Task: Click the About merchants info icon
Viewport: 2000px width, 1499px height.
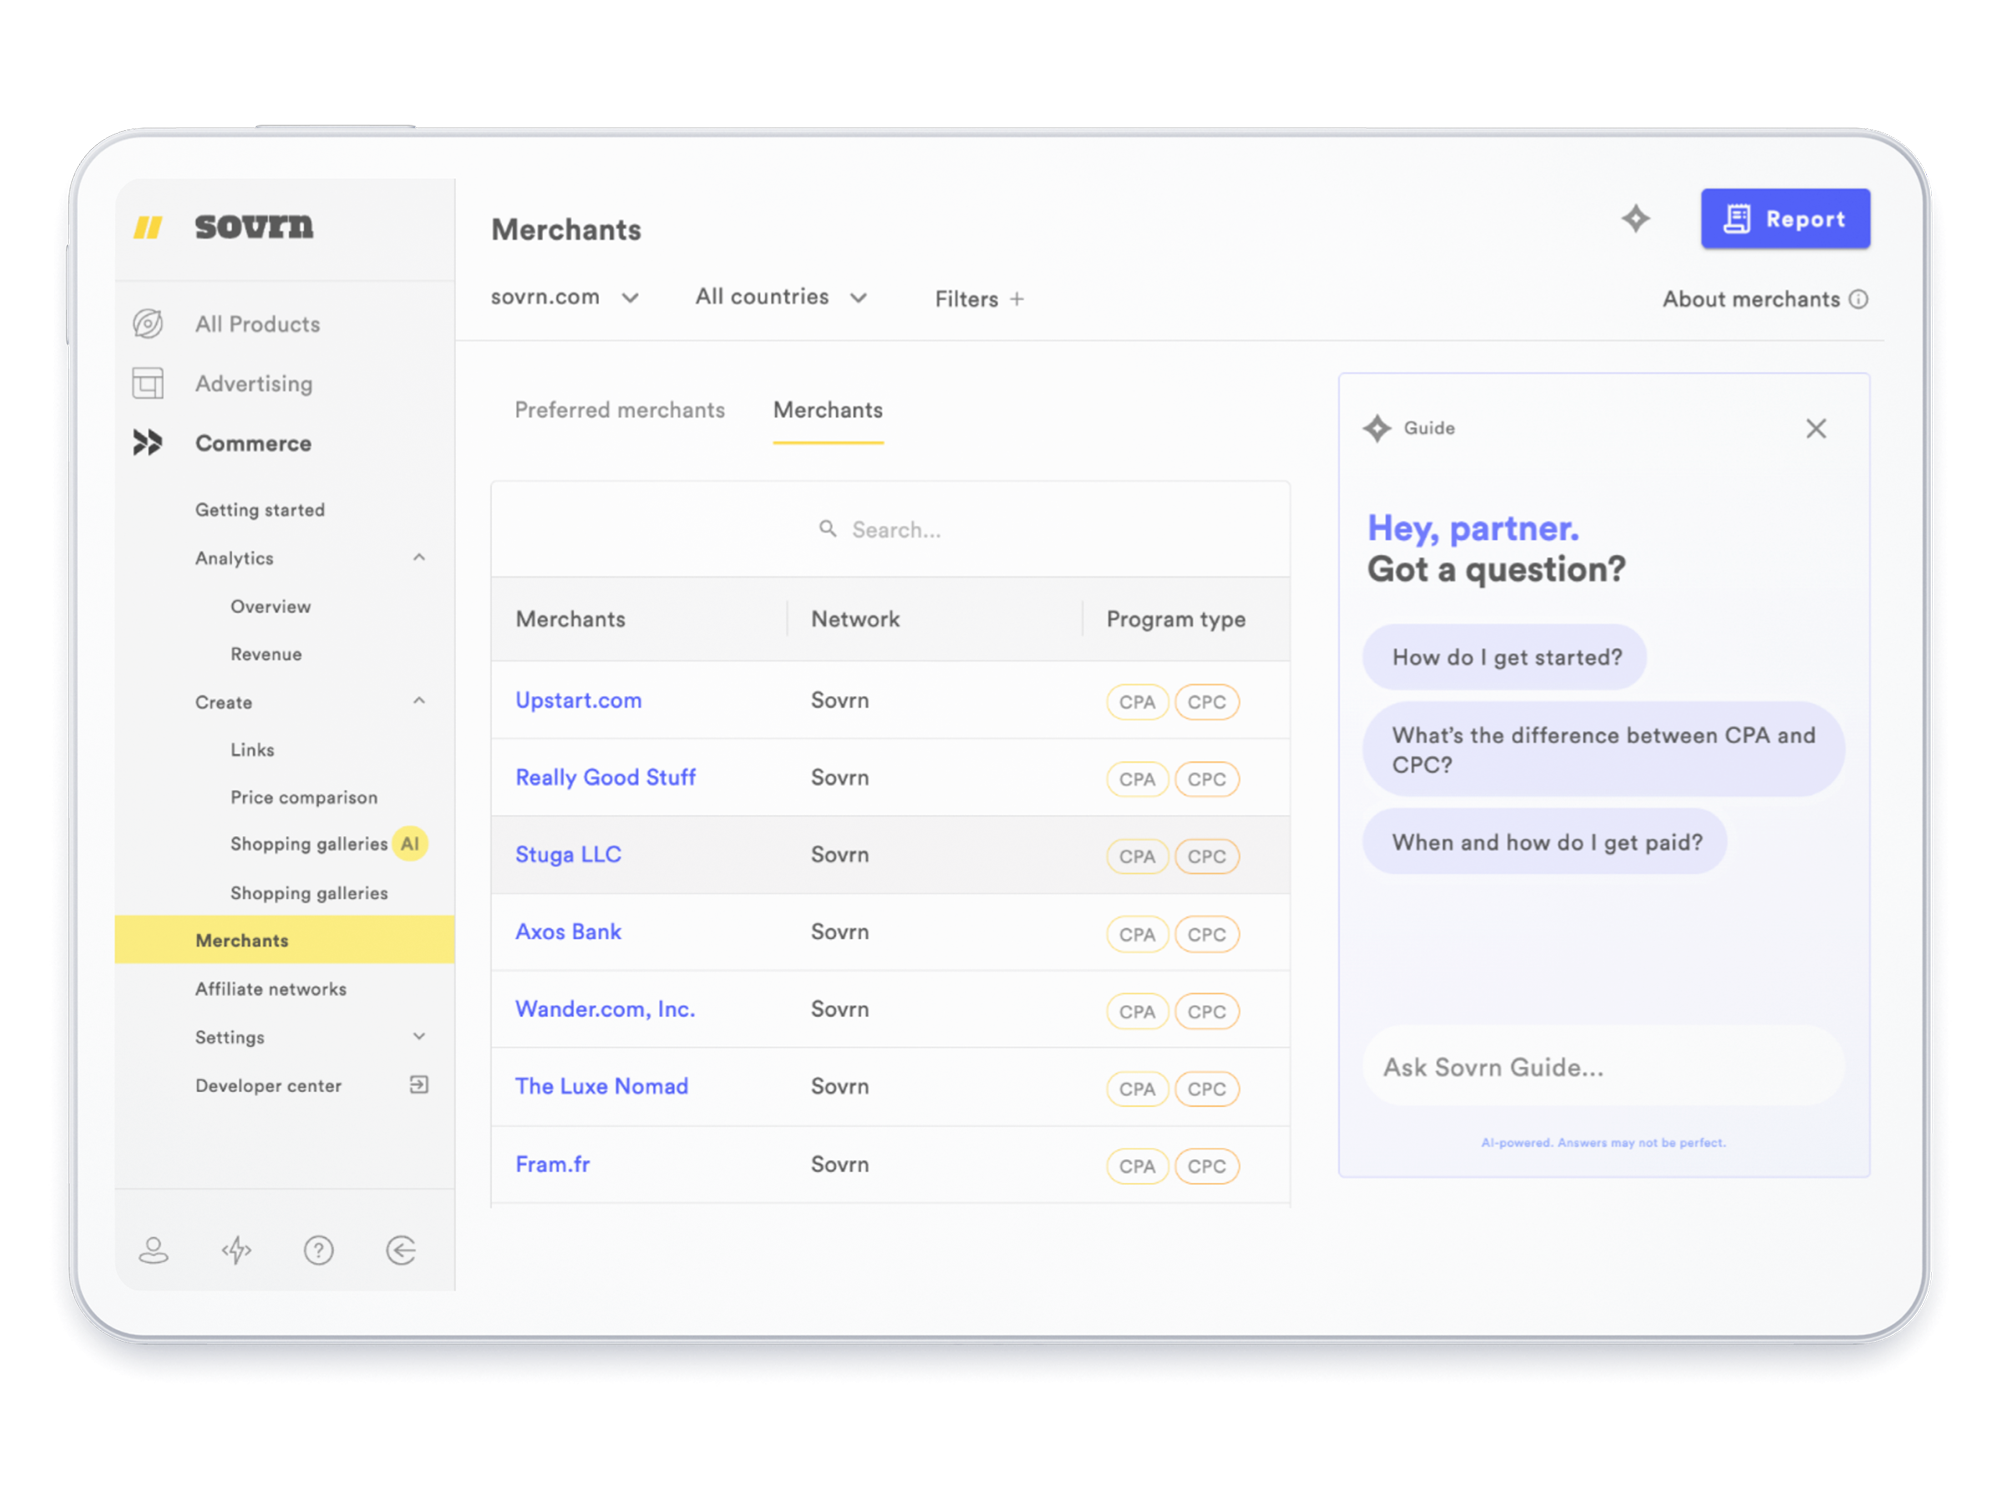Action: (x=1858, y=299)
